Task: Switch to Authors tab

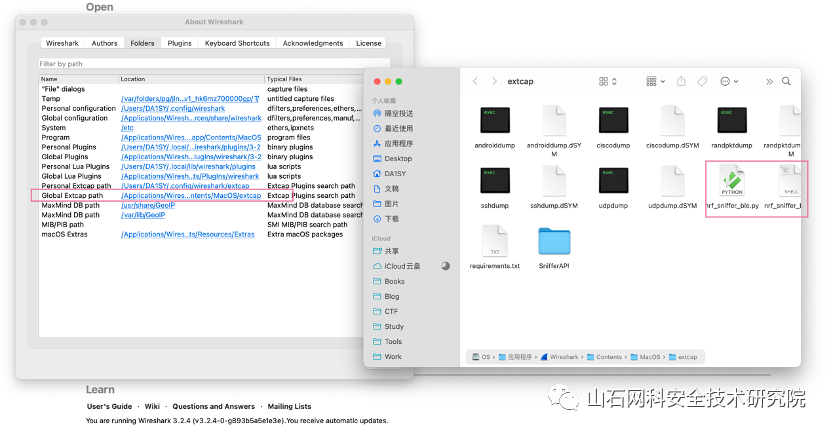Action: (x=105, y=43)
